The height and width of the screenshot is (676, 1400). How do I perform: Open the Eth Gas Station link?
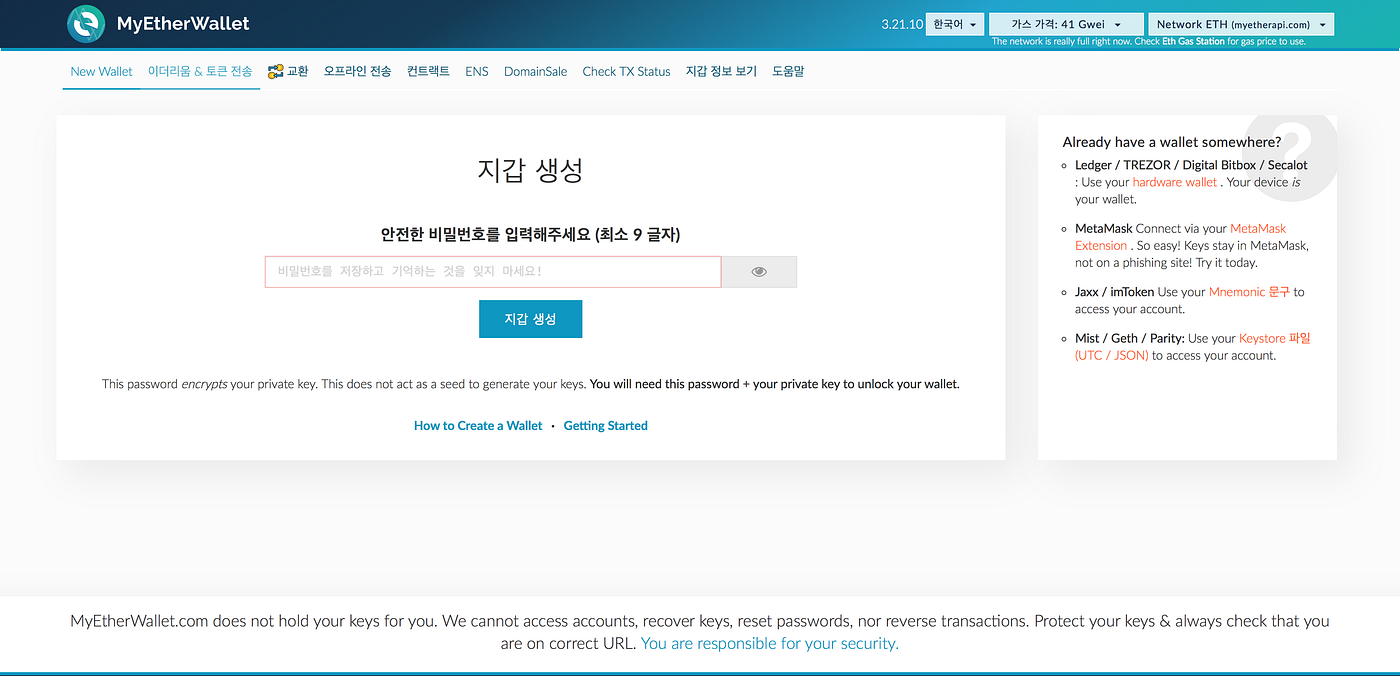(x=1193, y=42)
